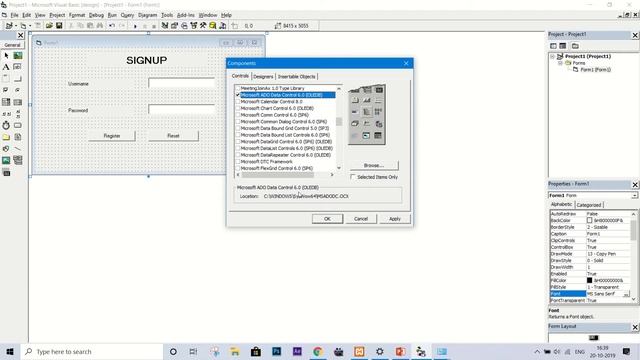Select the CommandButton tool in toolbox

(18, 78)
